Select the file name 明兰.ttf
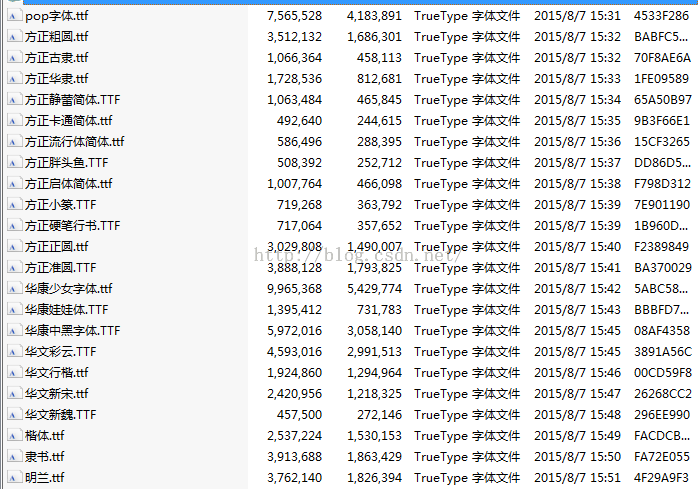700x489 pixels. pos(45,477)
